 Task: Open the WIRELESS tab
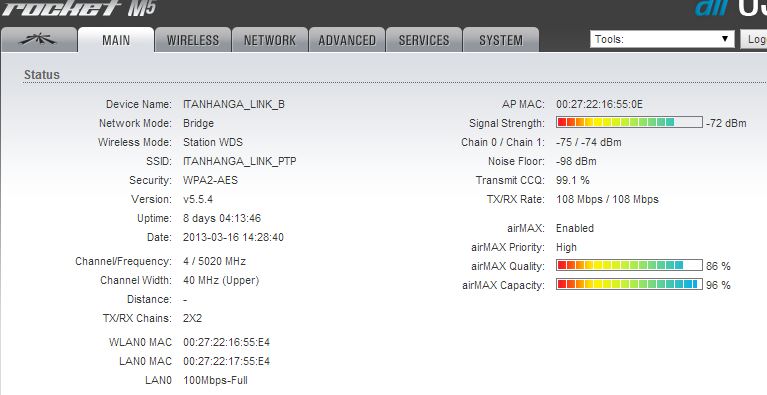pyautogui.click(x=193, y=40)
